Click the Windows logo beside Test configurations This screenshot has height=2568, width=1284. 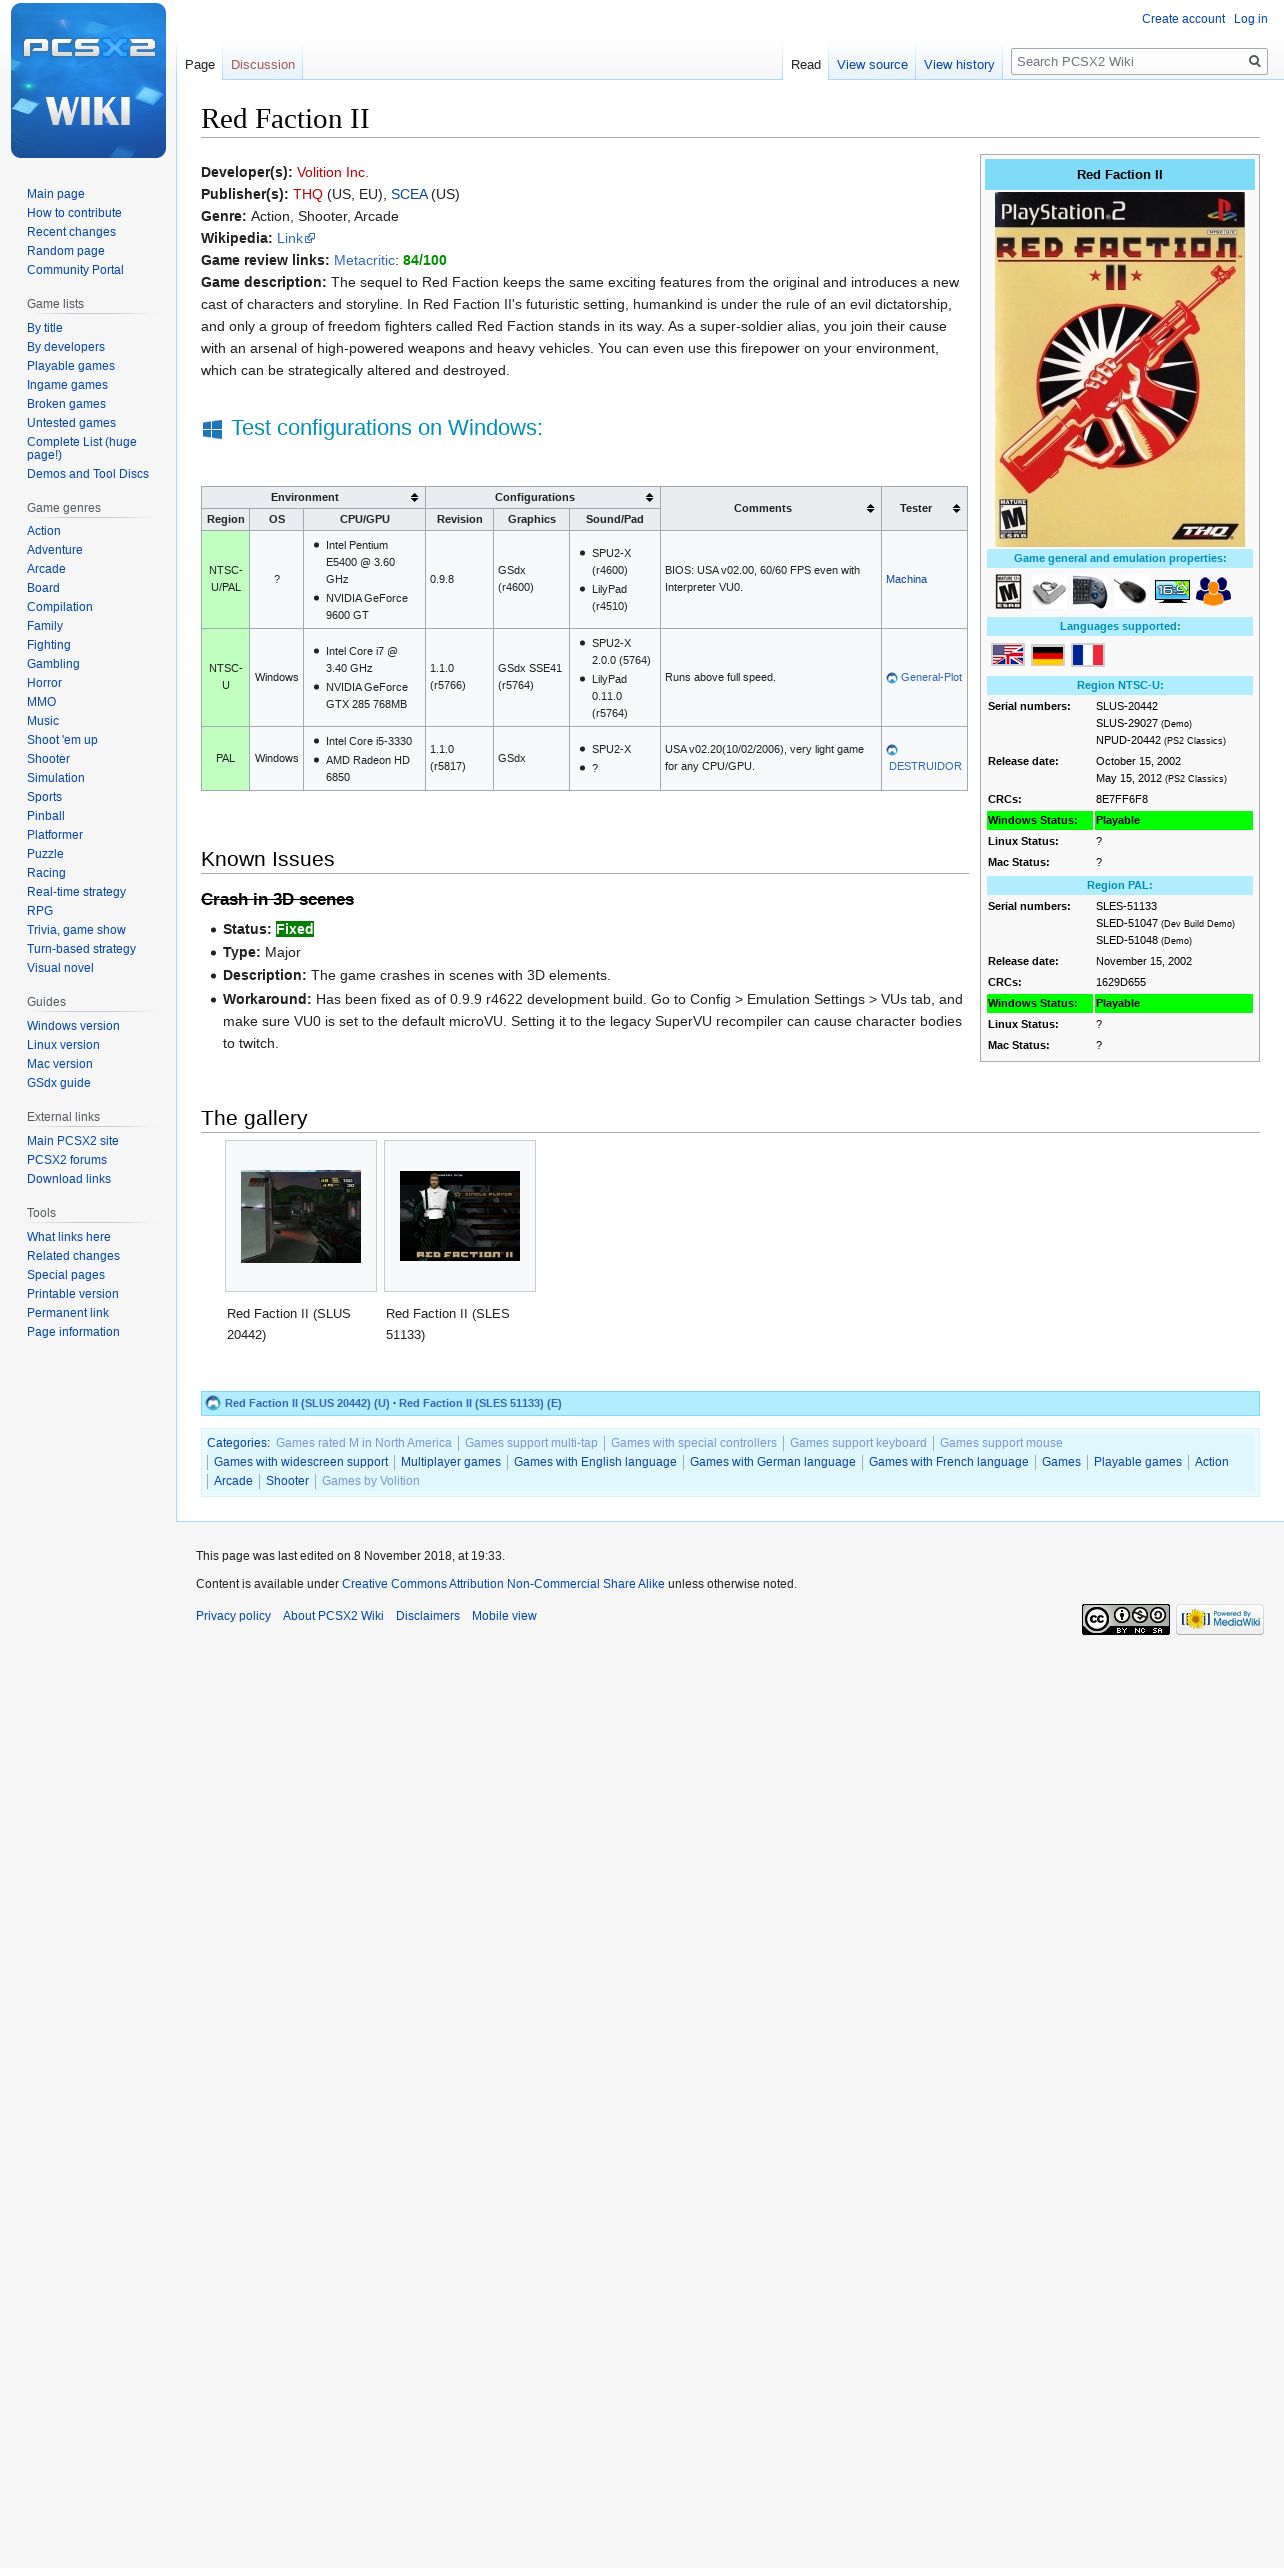pos(212,429)
